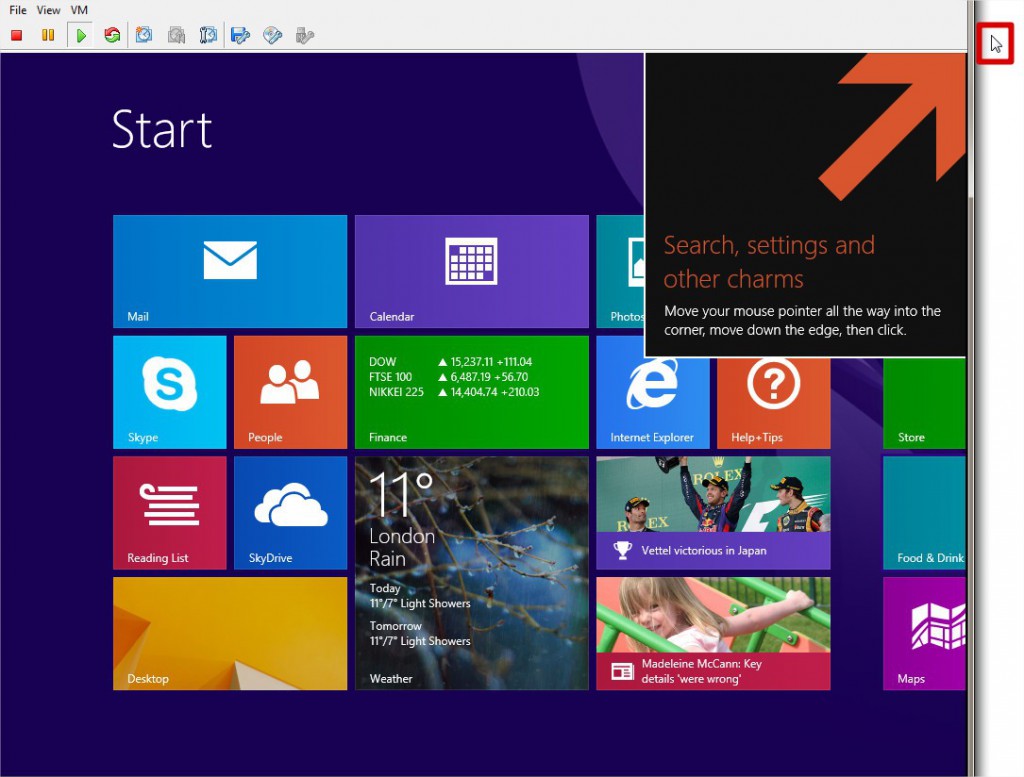Open the partly hidden Photos tile
This screenshot has height=777, width=1024.
(620, 271)
